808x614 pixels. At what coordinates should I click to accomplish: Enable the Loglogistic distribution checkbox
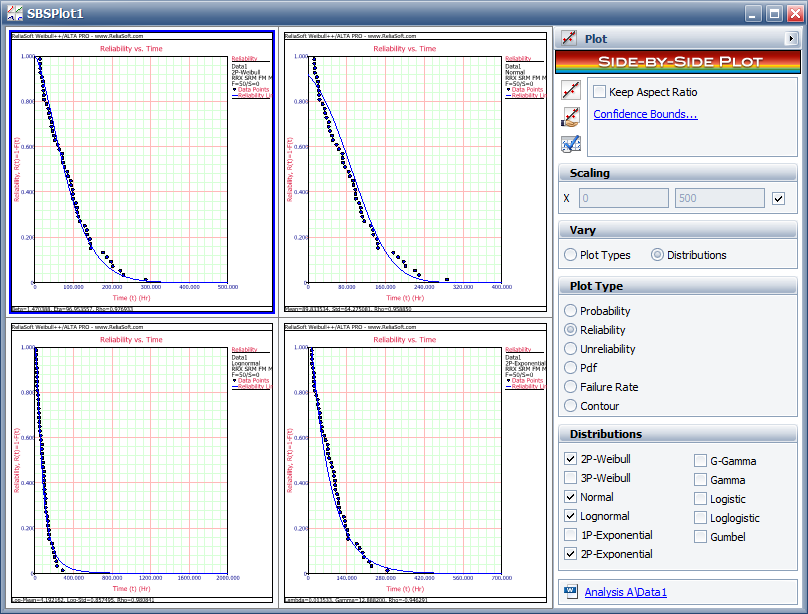701,518
